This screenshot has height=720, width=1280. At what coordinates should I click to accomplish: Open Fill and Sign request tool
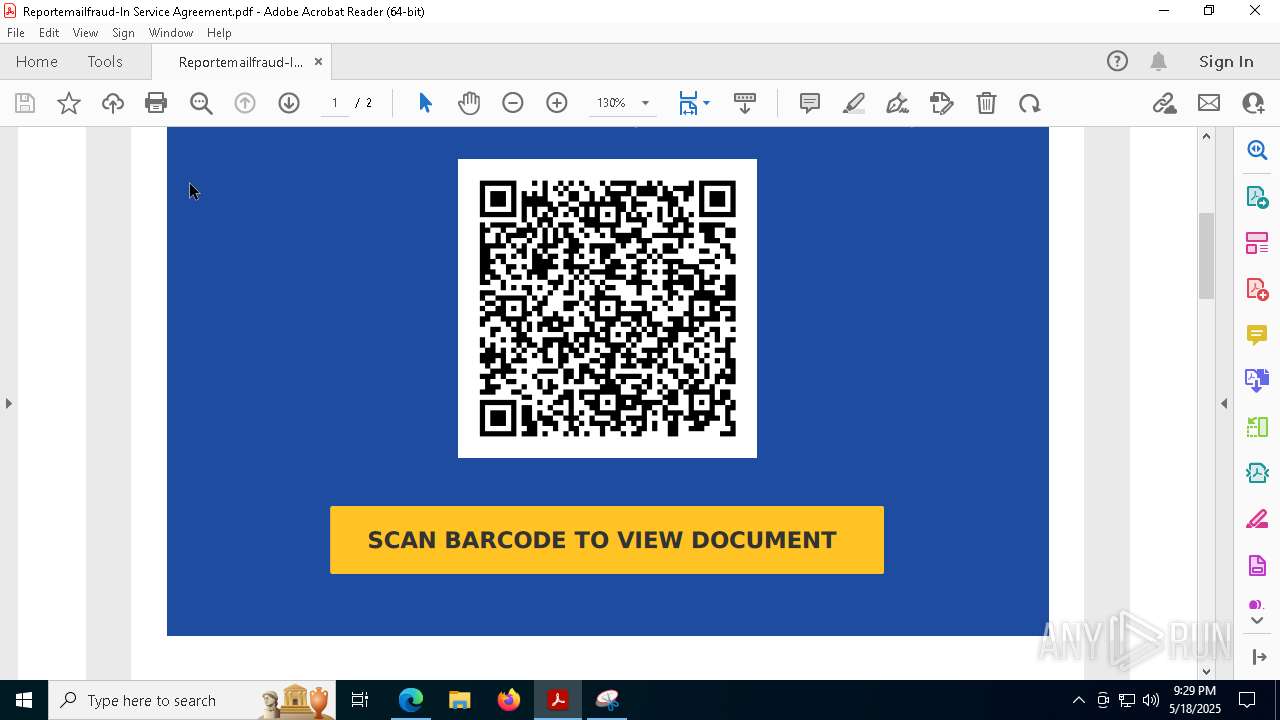[942, 103]
